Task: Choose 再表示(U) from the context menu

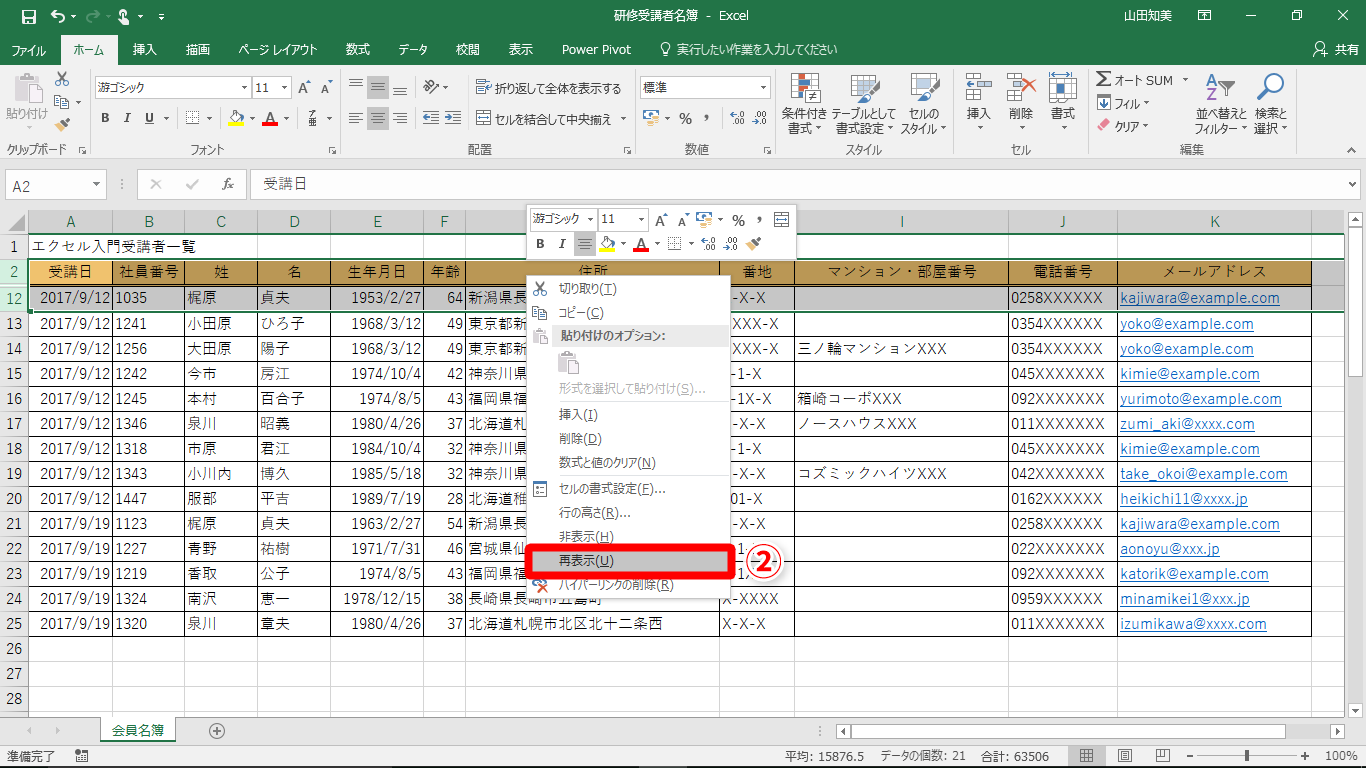Action: (x=628, y=561)
